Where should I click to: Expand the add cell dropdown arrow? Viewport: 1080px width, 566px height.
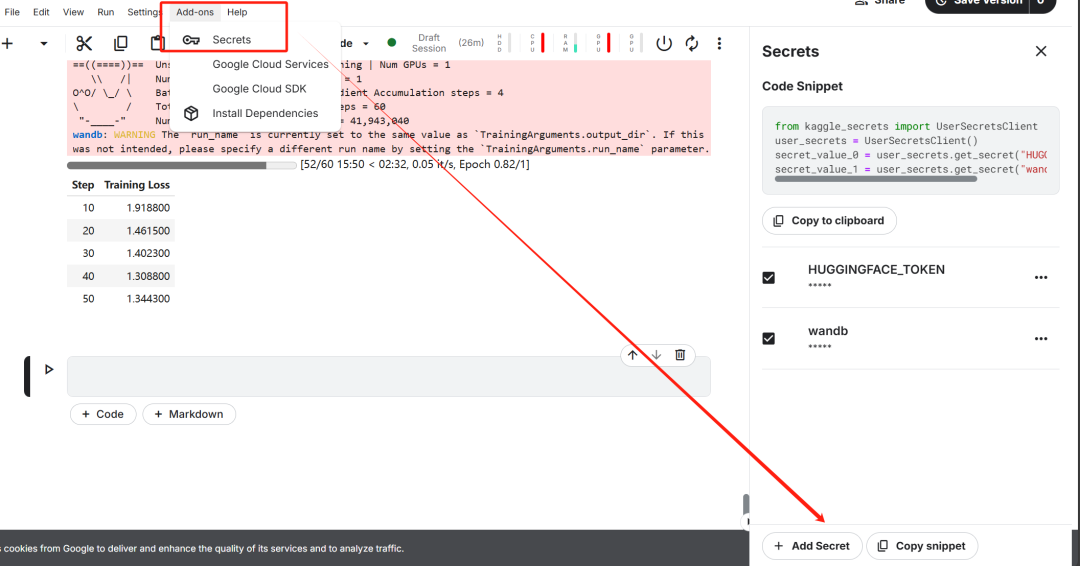[x=43, y=43]
